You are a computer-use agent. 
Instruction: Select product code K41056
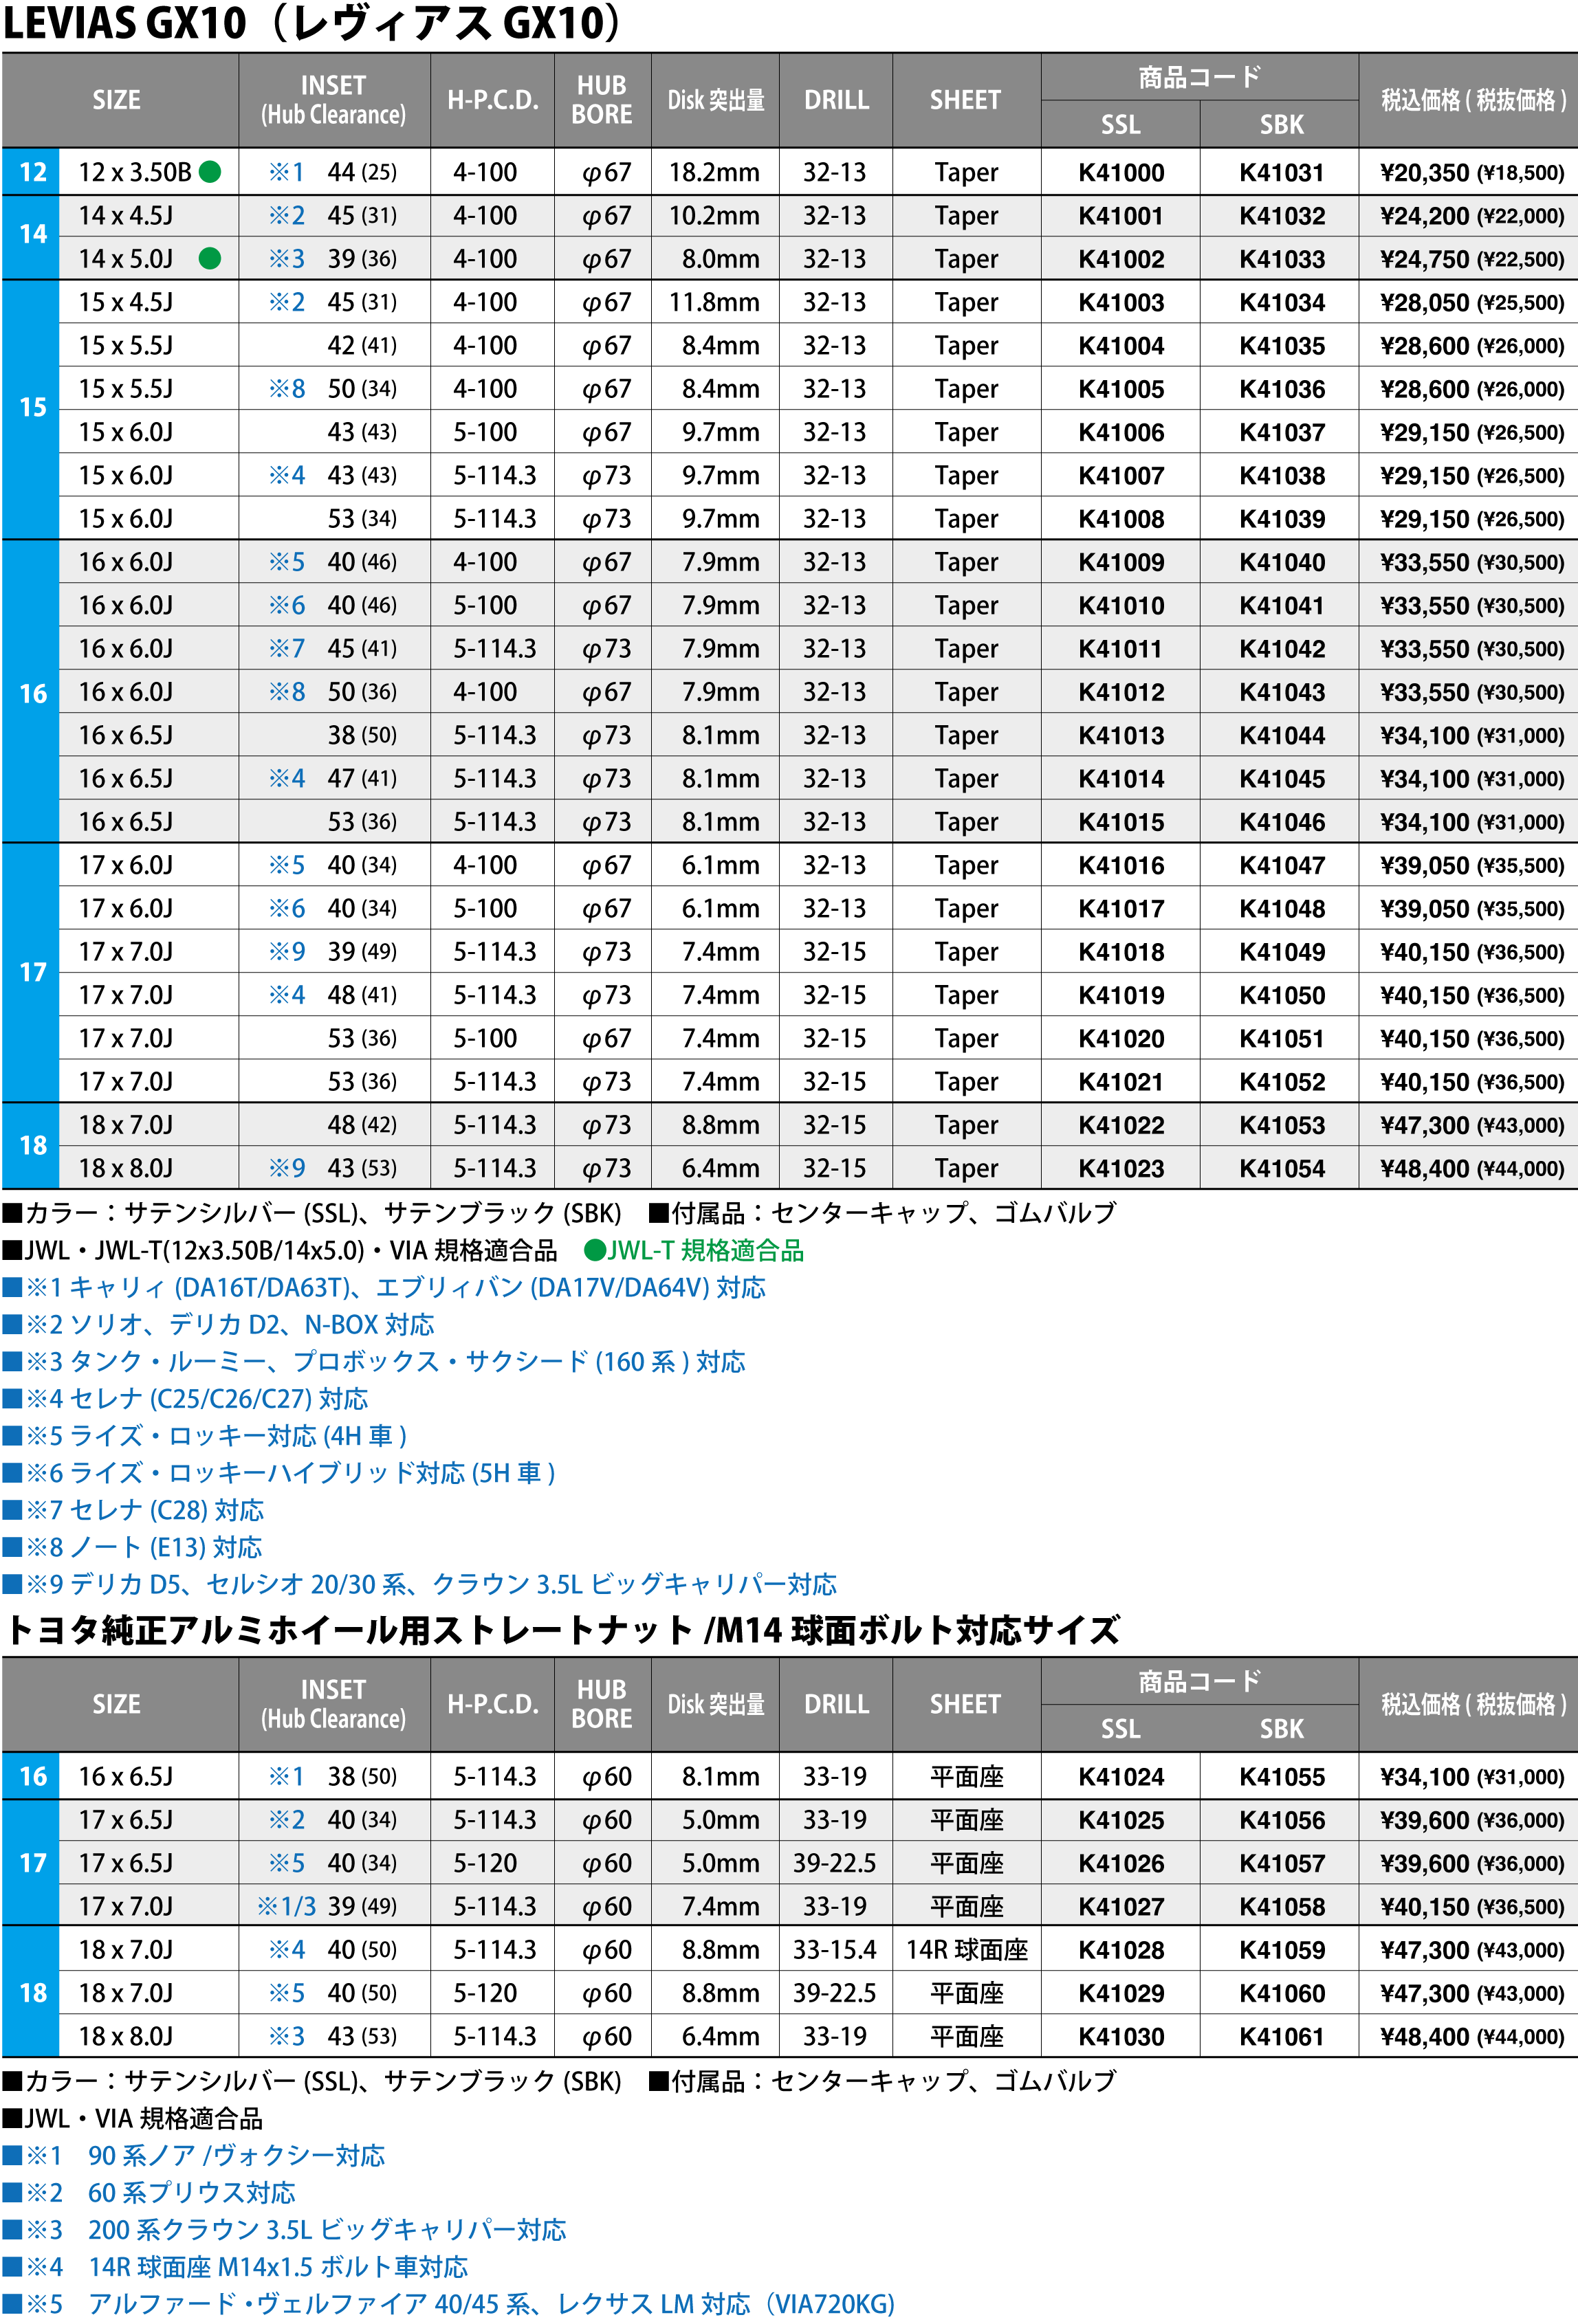(1282, 1821)
